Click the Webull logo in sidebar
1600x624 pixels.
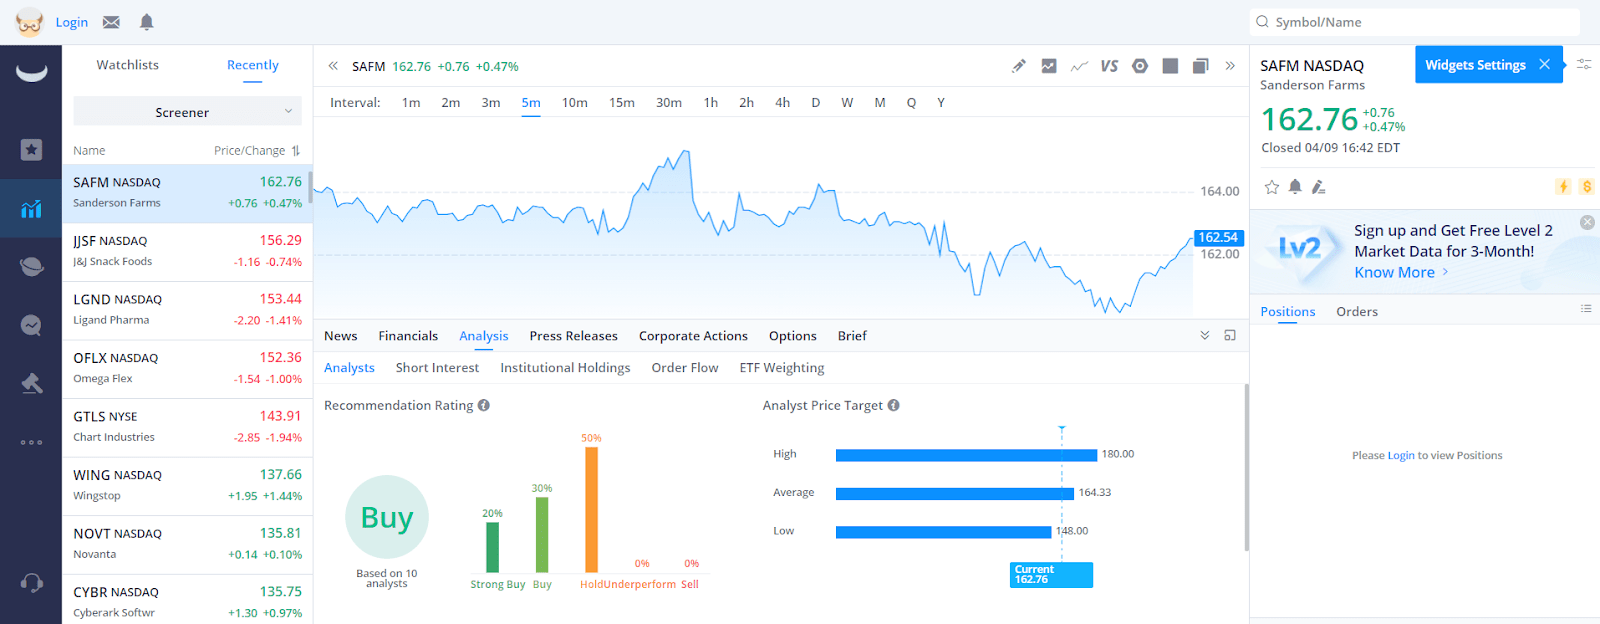click(31, 73)
